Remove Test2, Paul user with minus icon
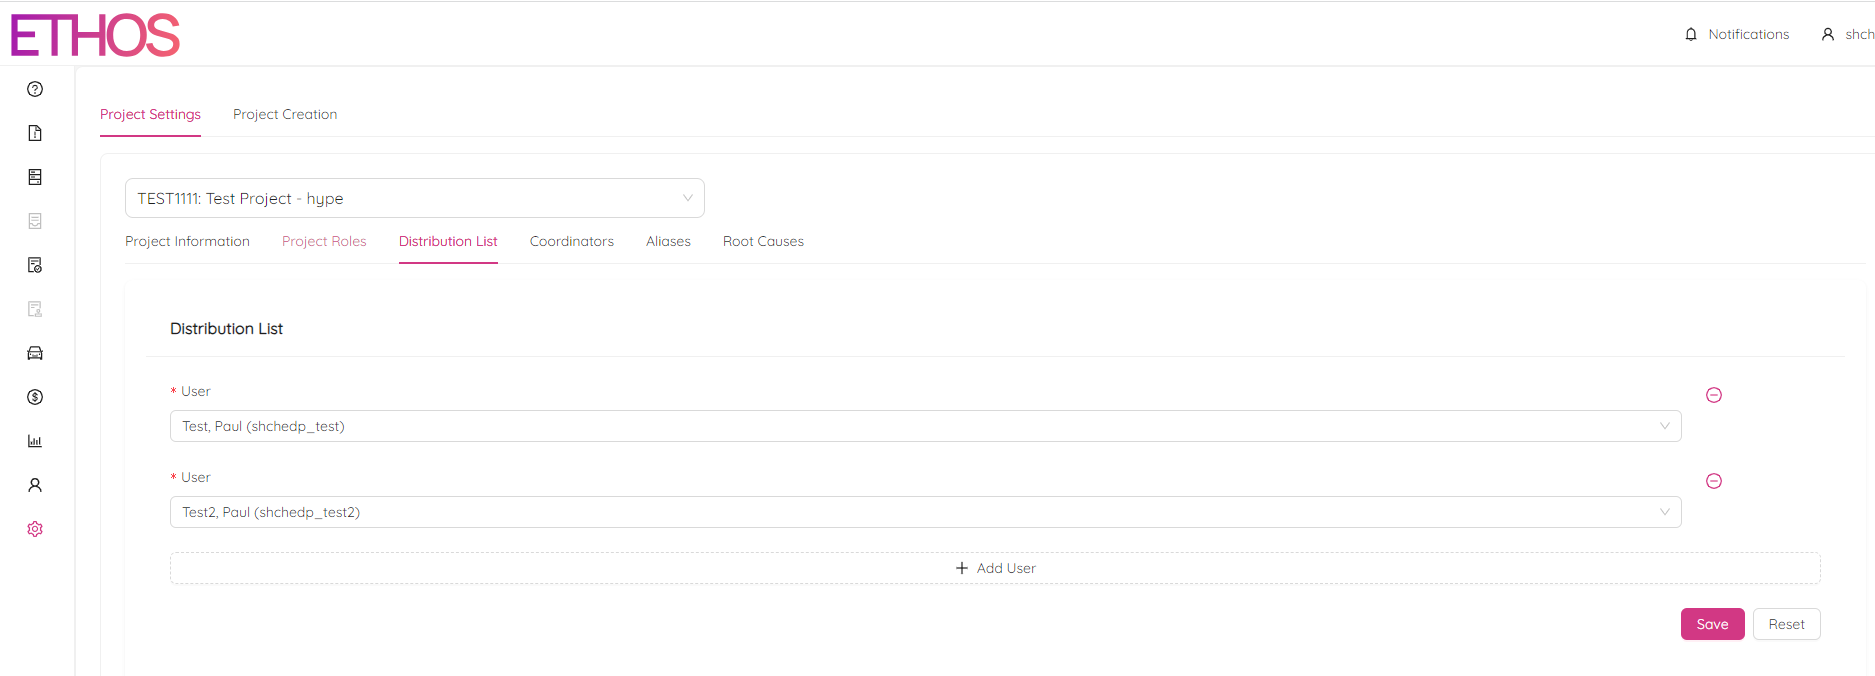 click(x=1713, y=481)
